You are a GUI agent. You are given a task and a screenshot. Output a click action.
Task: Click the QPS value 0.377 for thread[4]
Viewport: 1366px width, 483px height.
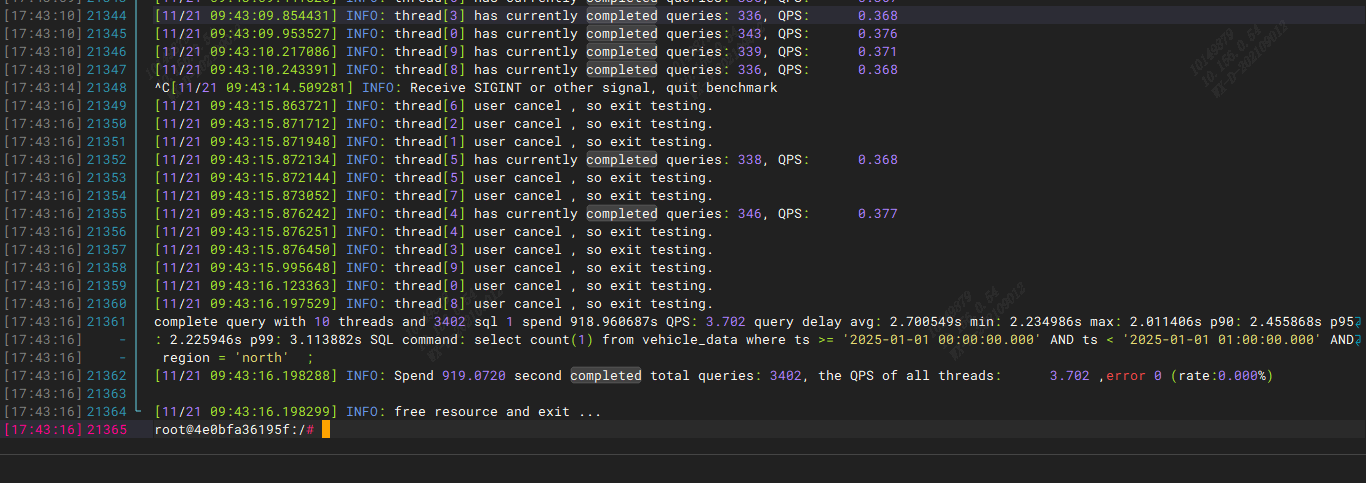[877, 214]
